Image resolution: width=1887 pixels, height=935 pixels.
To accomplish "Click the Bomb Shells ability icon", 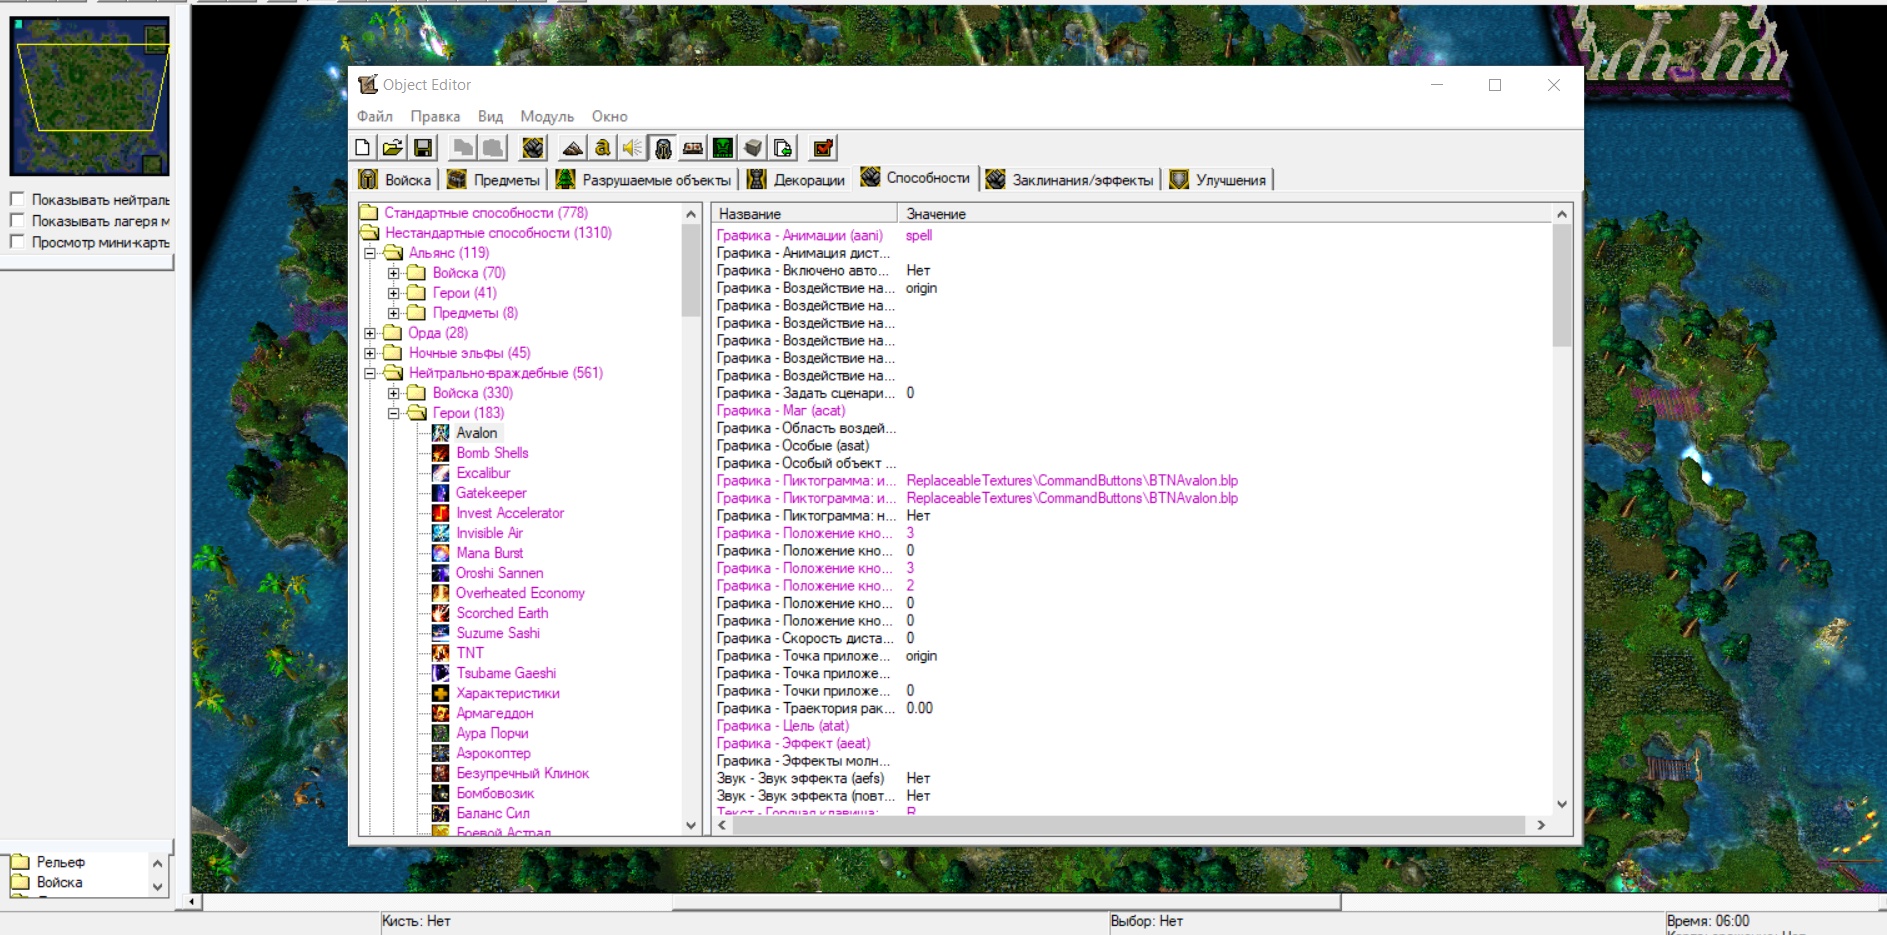I will (x=440, y=453).
